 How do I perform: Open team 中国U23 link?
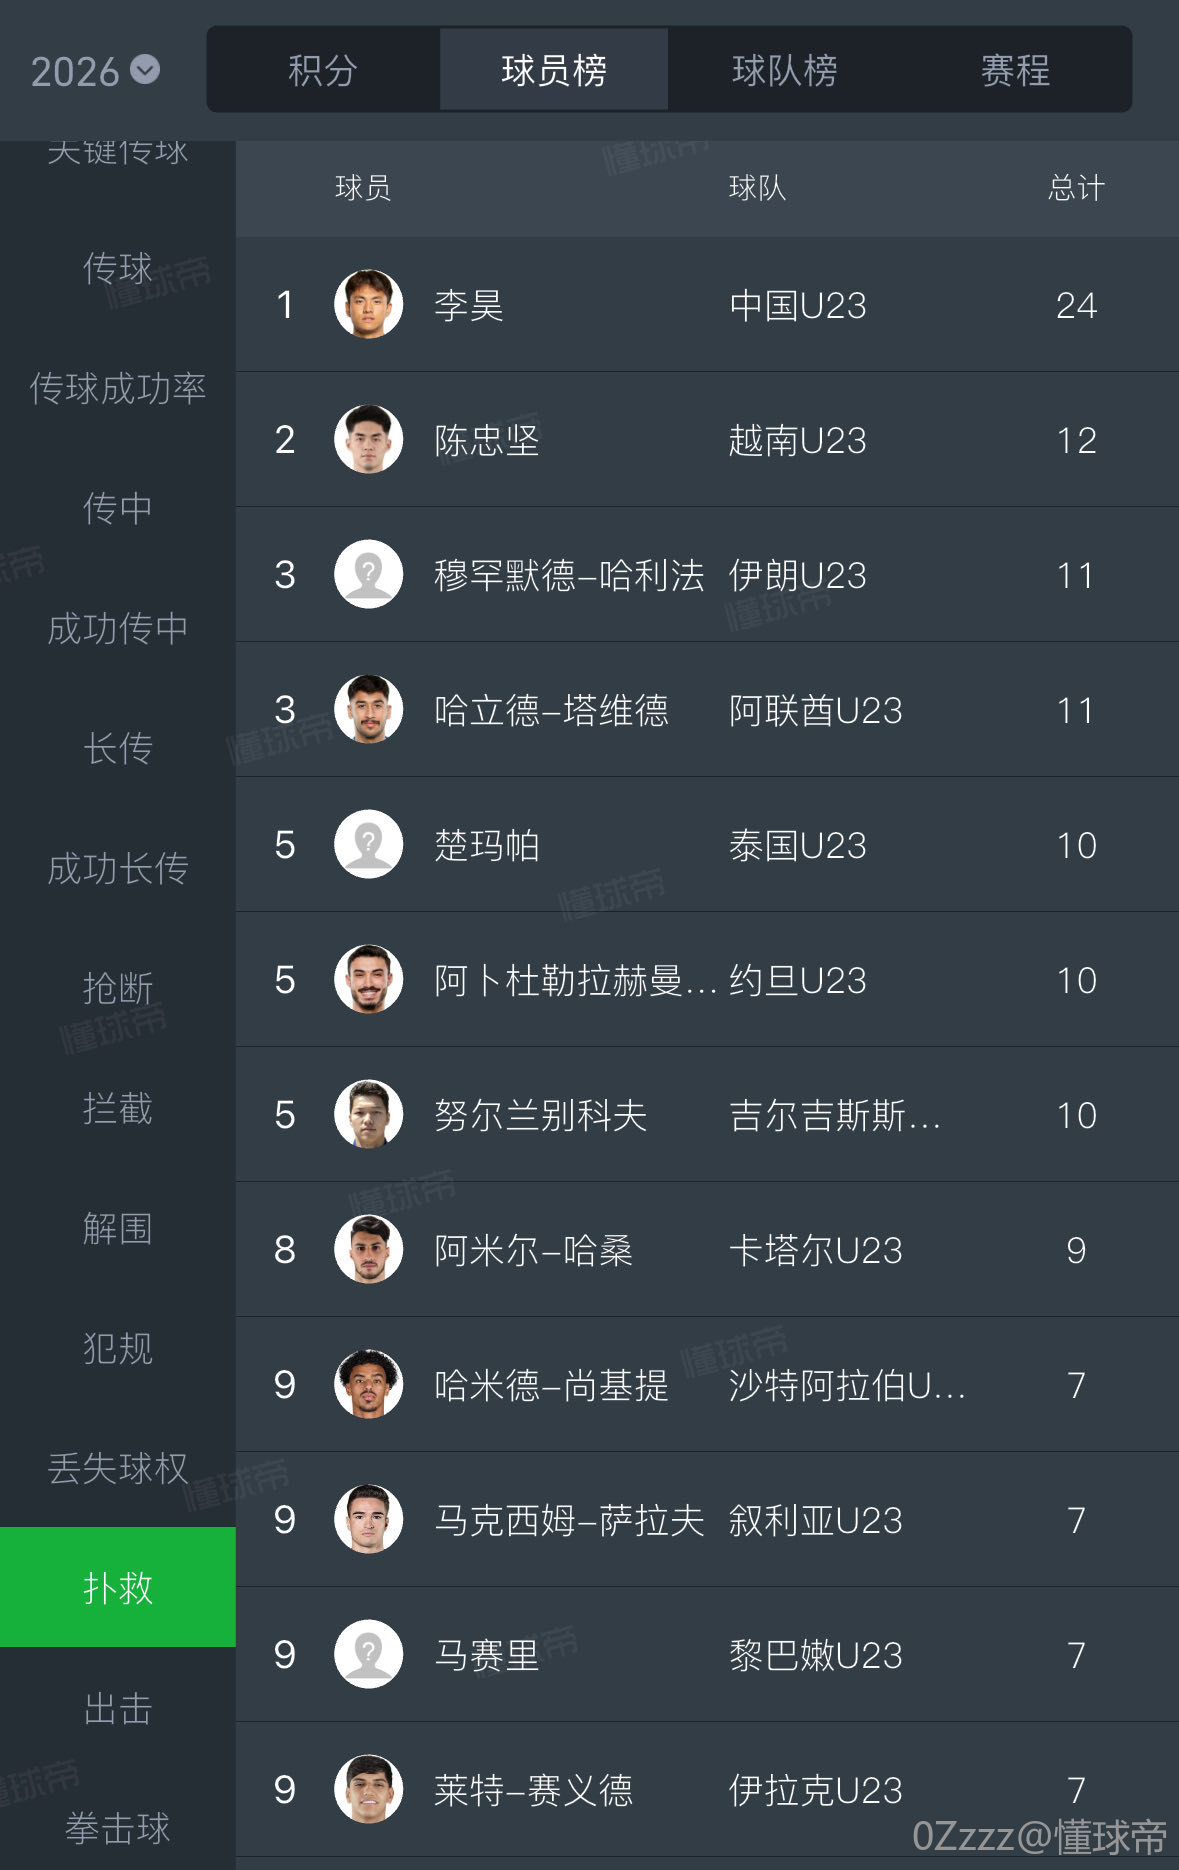tap(797, 305)
